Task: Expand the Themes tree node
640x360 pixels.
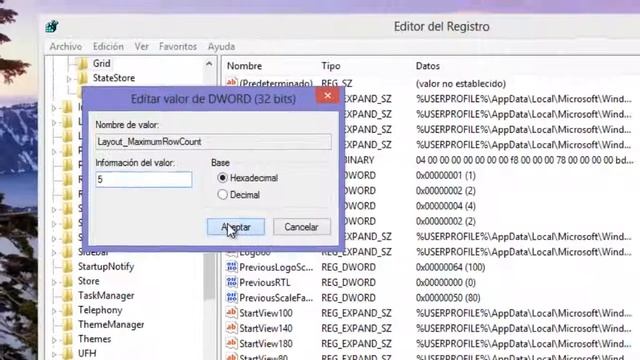Action: pyautogui.click(x=54, y=340)
